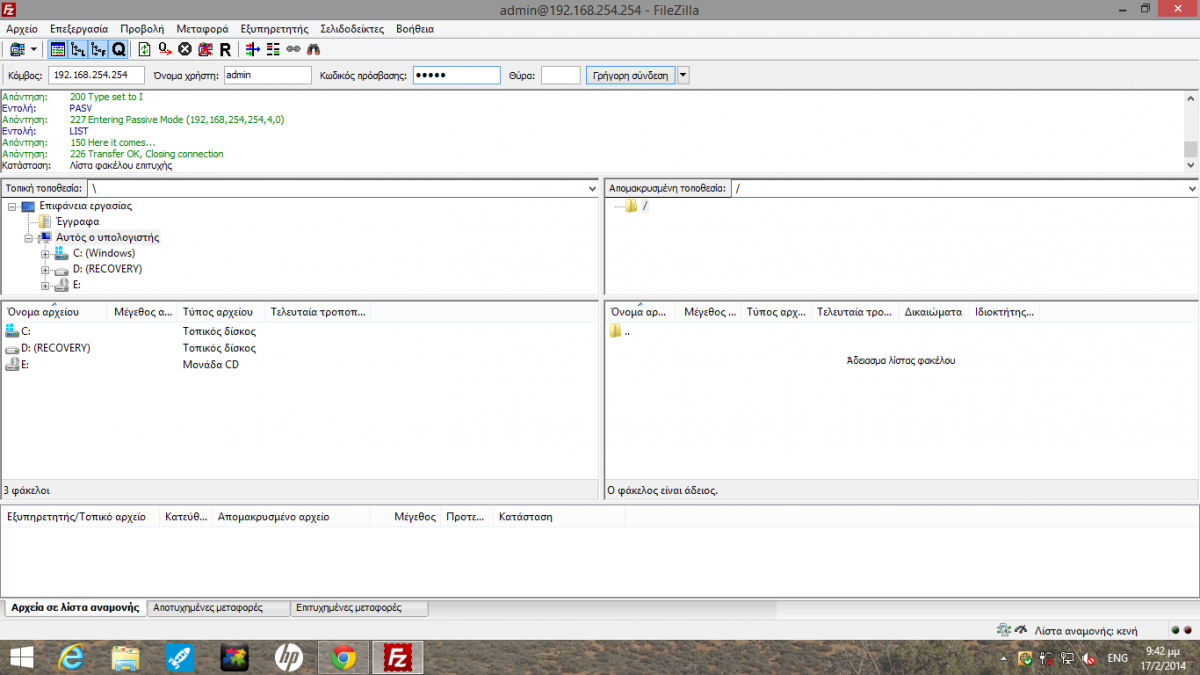1200x675 pixels.
Task: Open the Βοήθεια menu
Action: [x=415, y=29]
